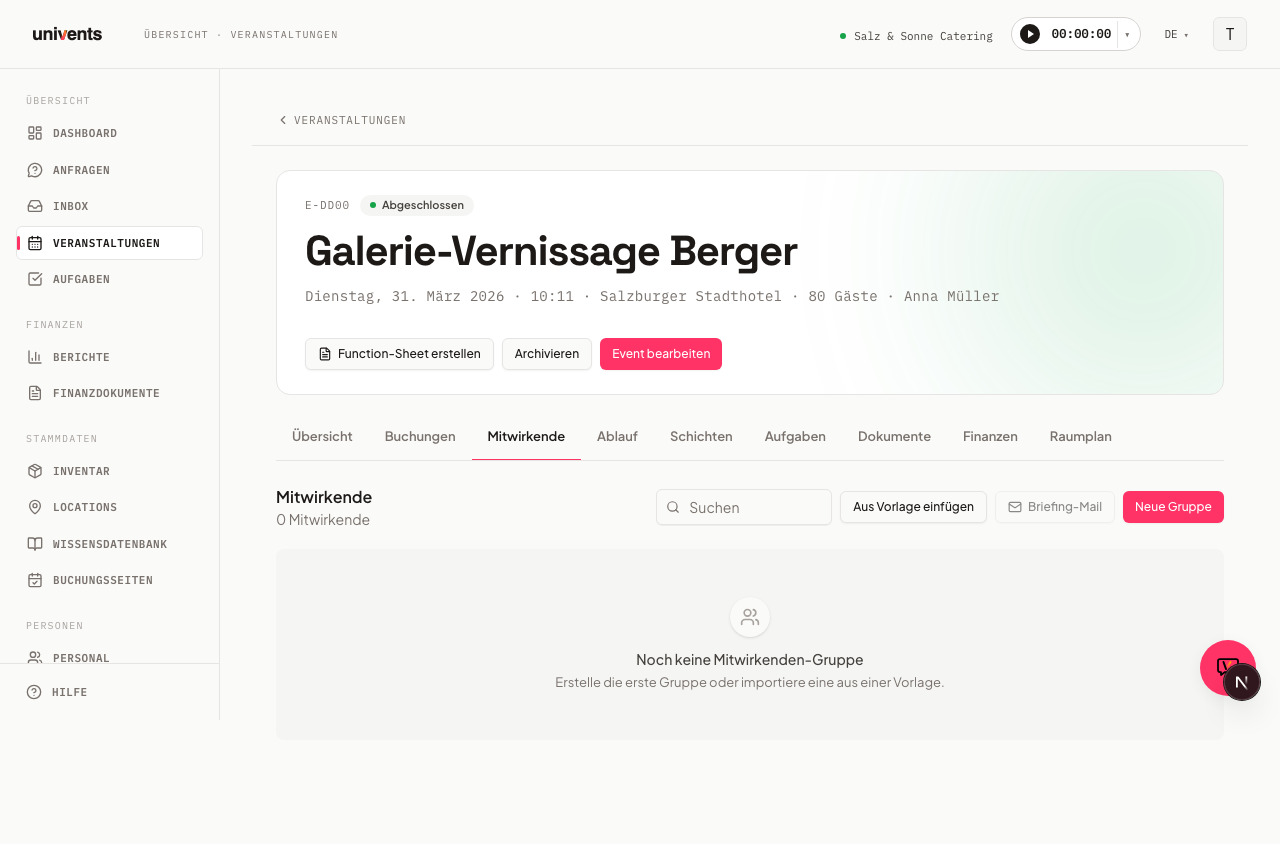Click Aus Vorlage einfügen button
Viewport: 1280px width, 844px height.
click(913, 507)
